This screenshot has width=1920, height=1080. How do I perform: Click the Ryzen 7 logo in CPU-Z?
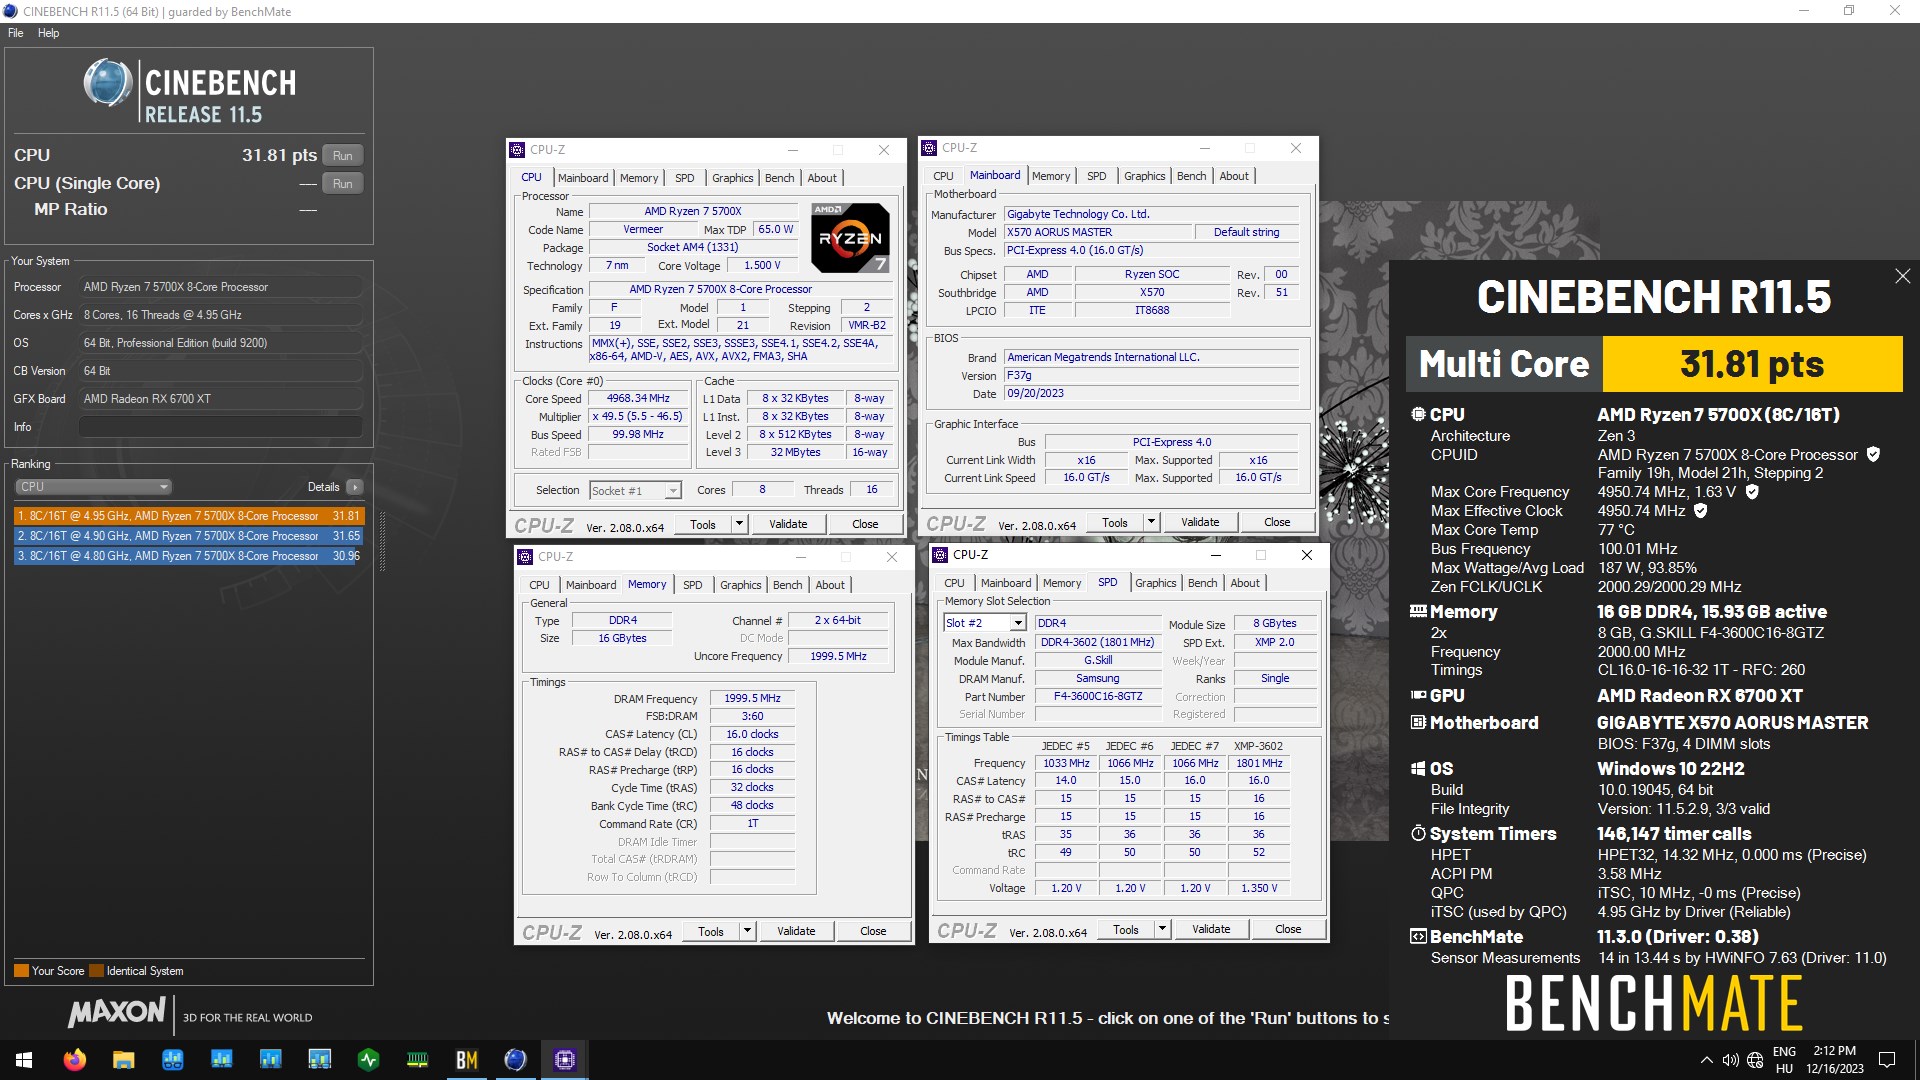click(x=850, y=237)
